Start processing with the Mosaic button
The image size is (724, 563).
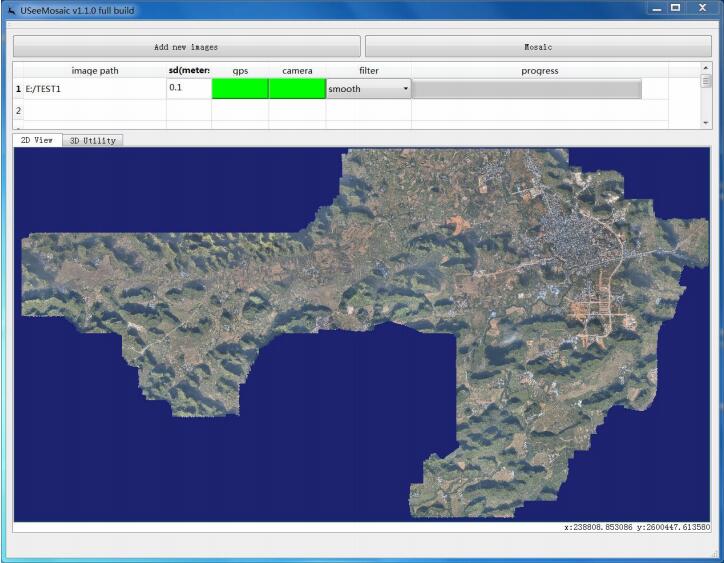tap(538, 47)
